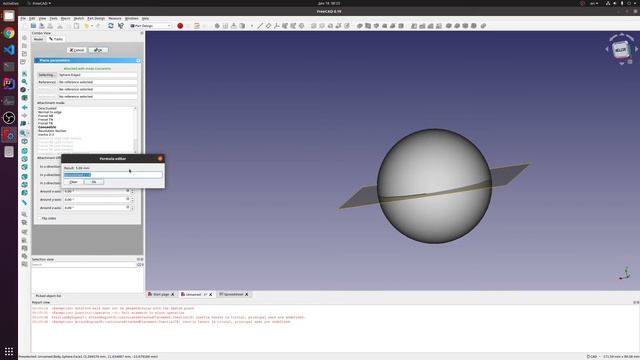640x360 pixels.
Task: Click OK button in Tasks panel
Action: click(98, 50)
